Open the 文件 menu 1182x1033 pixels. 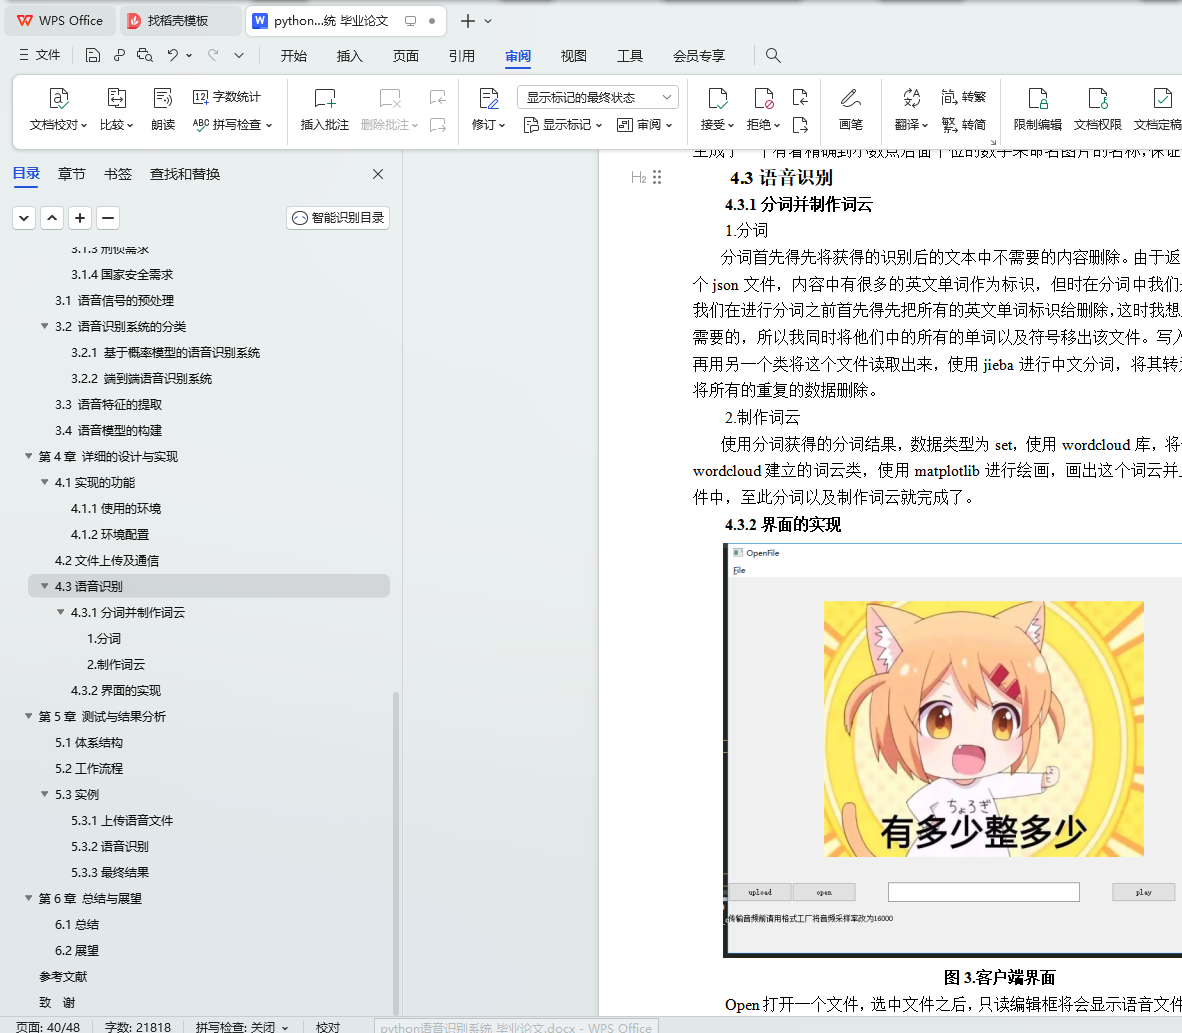pos(40,55)
